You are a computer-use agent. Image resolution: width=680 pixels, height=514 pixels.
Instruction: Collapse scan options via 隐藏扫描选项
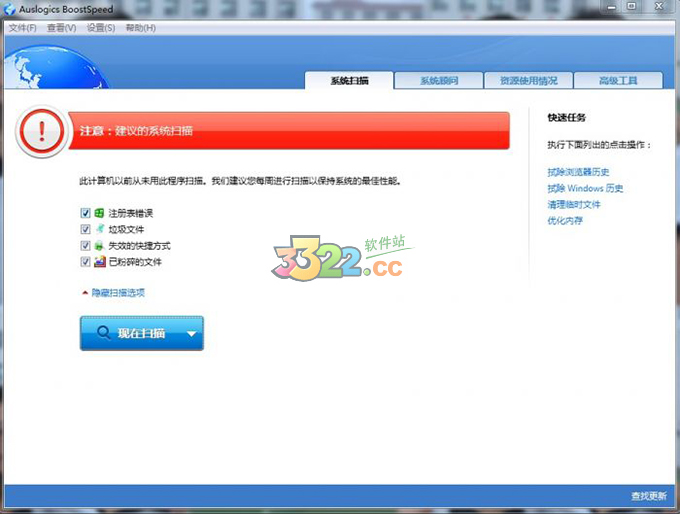pos(118,293)
